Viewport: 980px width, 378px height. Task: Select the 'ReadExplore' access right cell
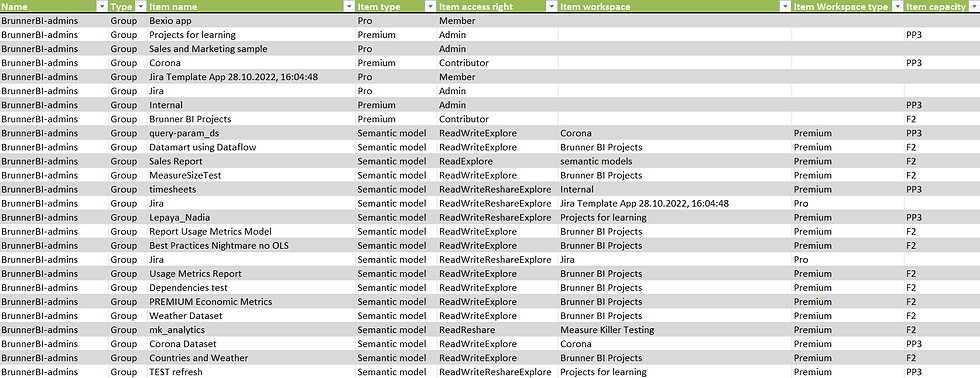point(497,161)
